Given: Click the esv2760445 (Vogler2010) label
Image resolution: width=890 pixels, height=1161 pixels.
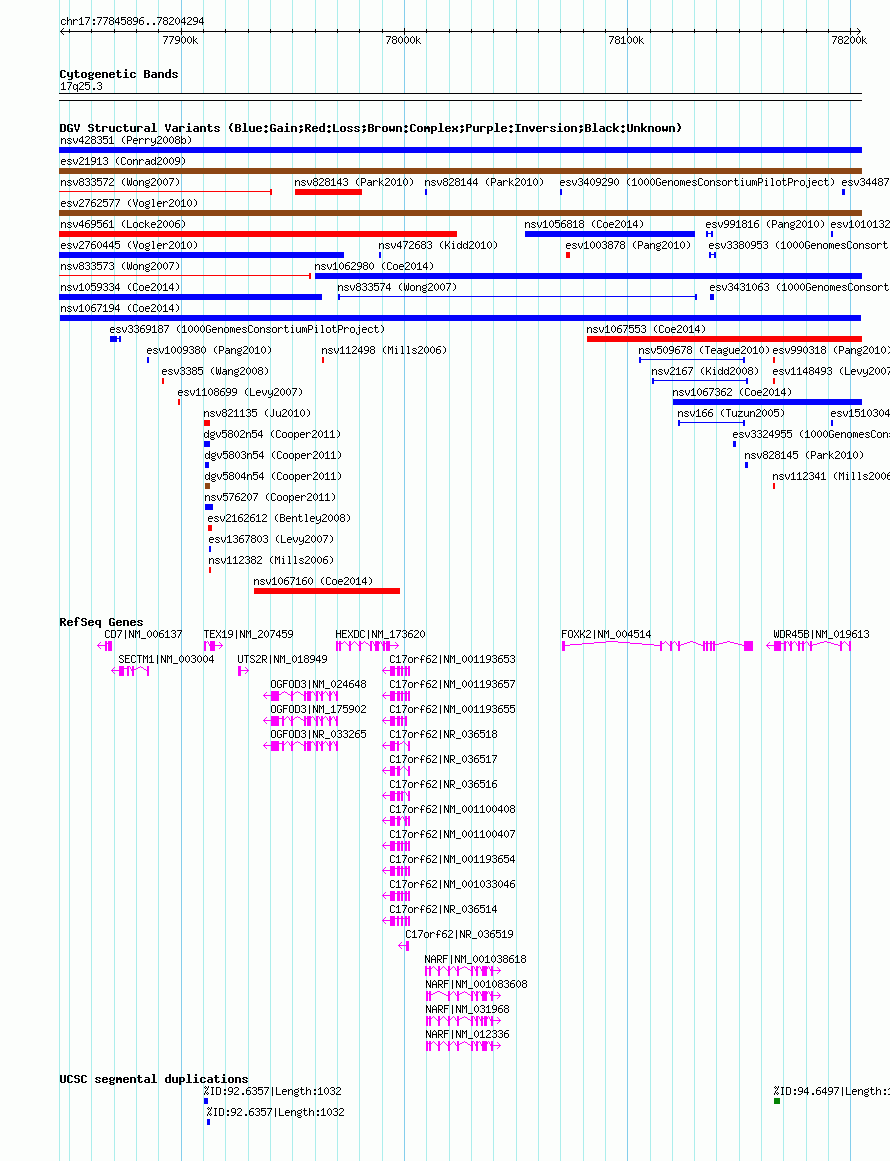Looking at the screenshot, I should click(x=129, y=245).
